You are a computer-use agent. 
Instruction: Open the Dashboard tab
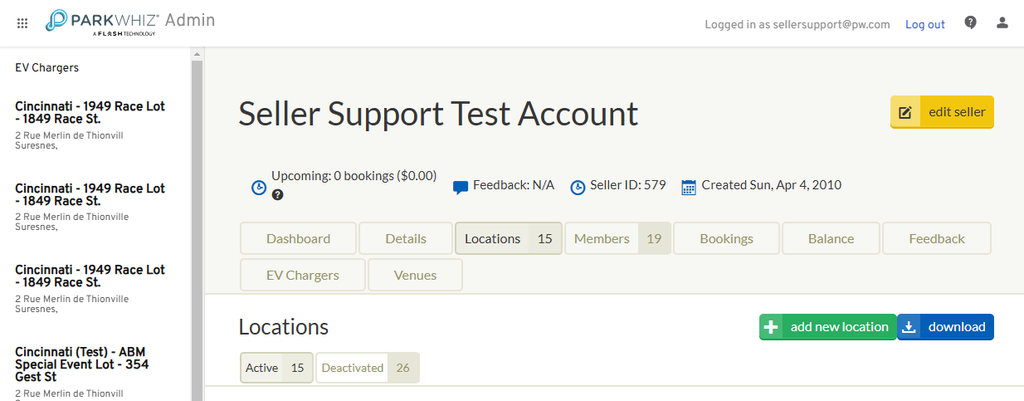pos(298,238)
